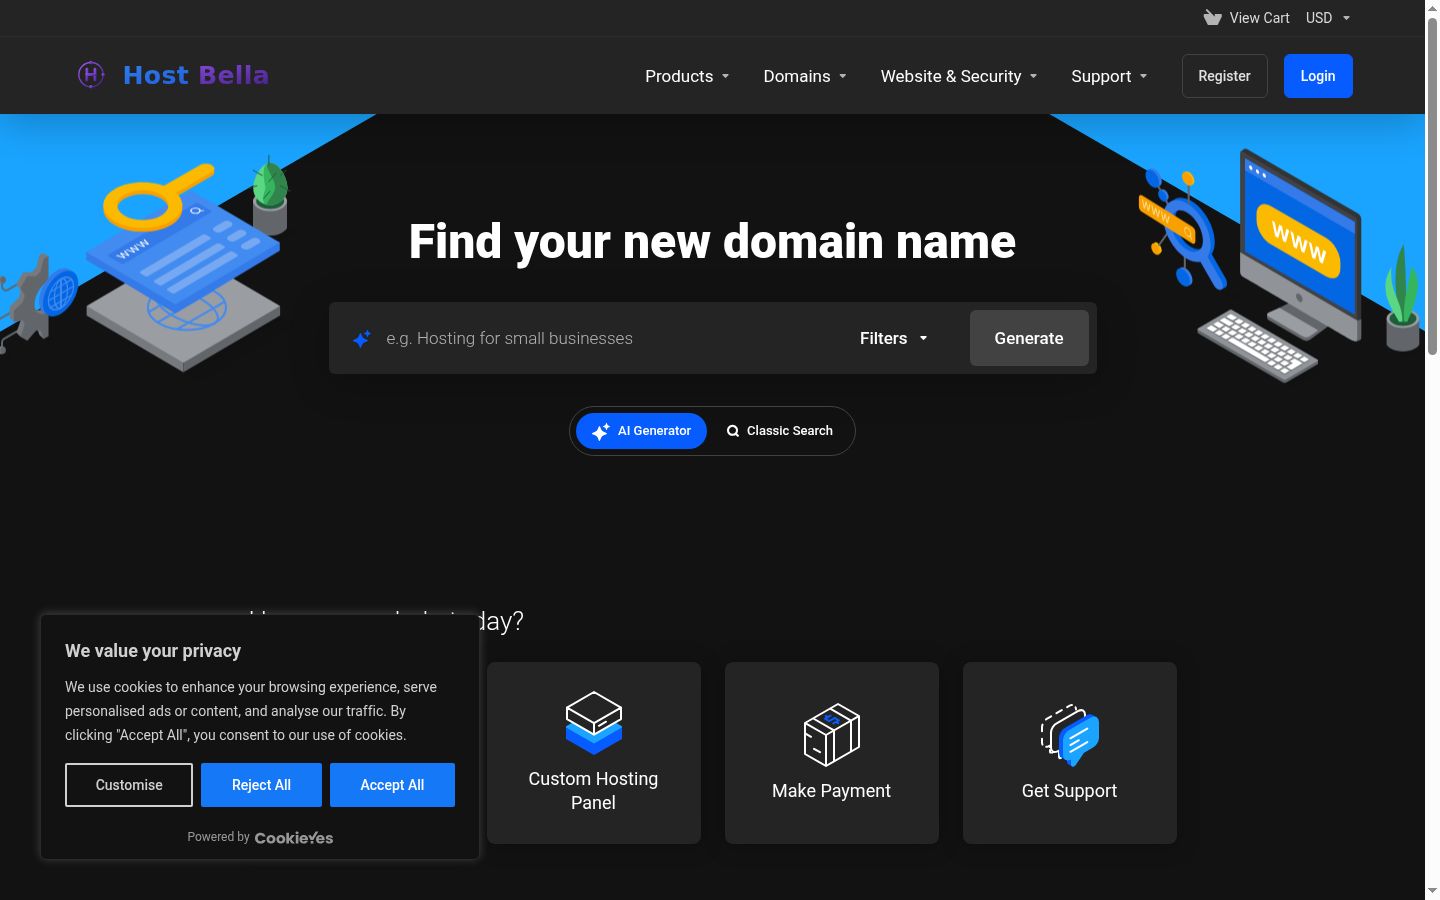The image size is (1440, 900).
Task: Click the Login button
Action: tap(1318, 76)
